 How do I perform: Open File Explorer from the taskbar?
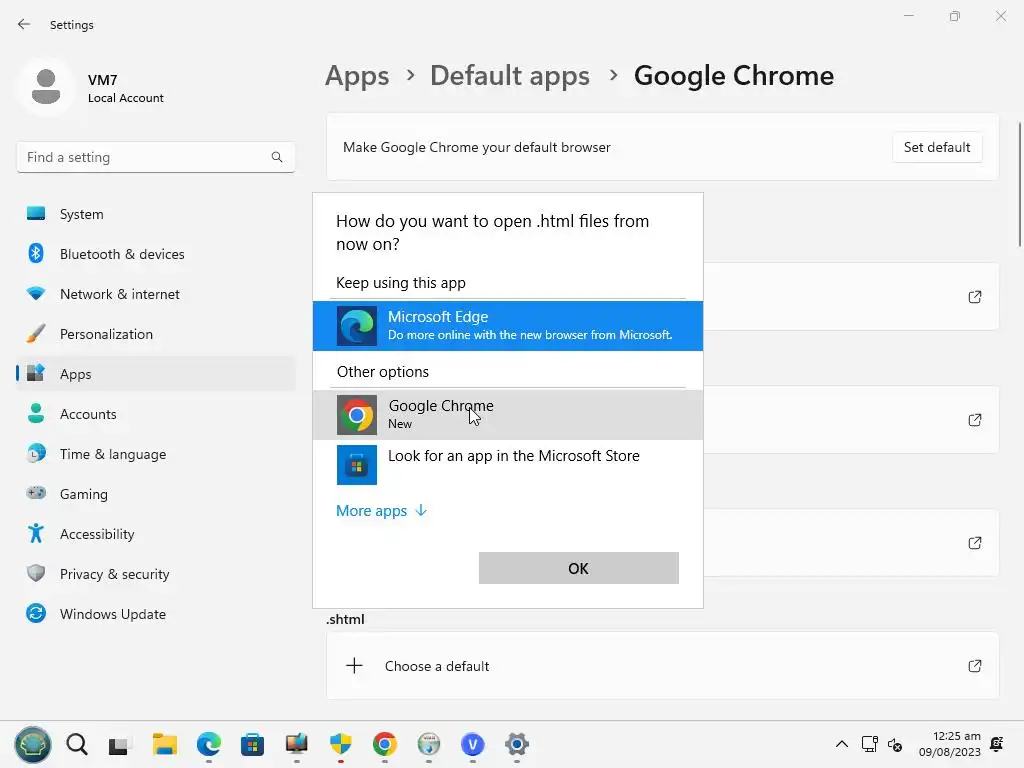[x=164, y=744]
